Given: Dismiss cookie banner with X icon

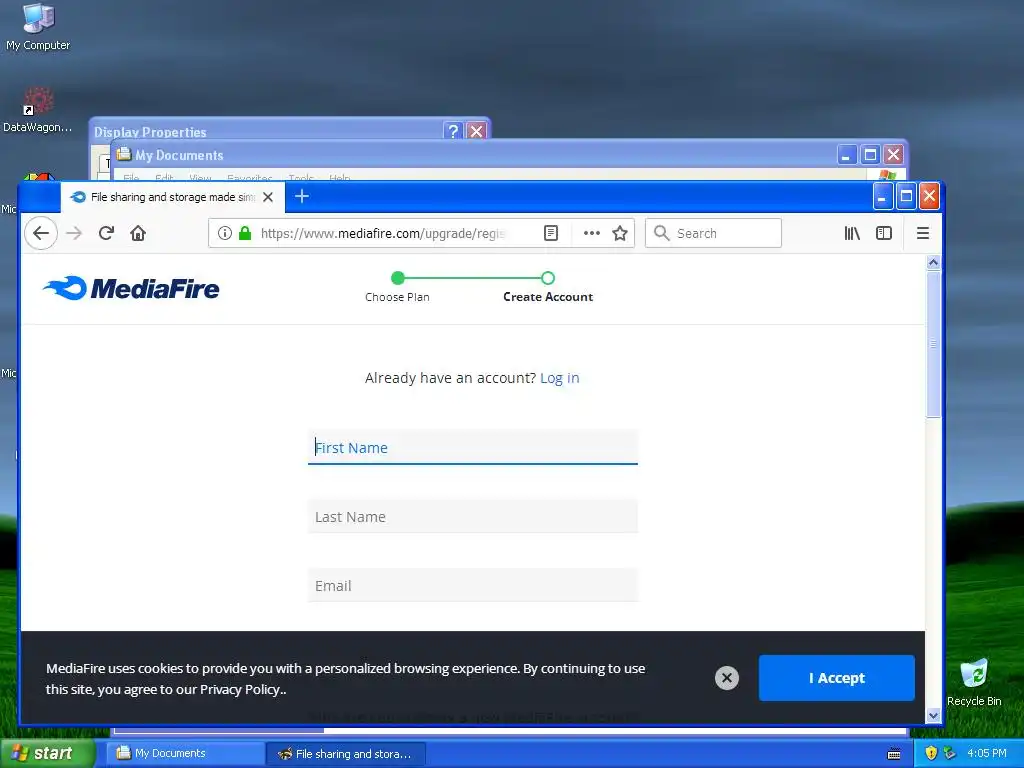Looking at the screenshot, I should click(727, 678).
